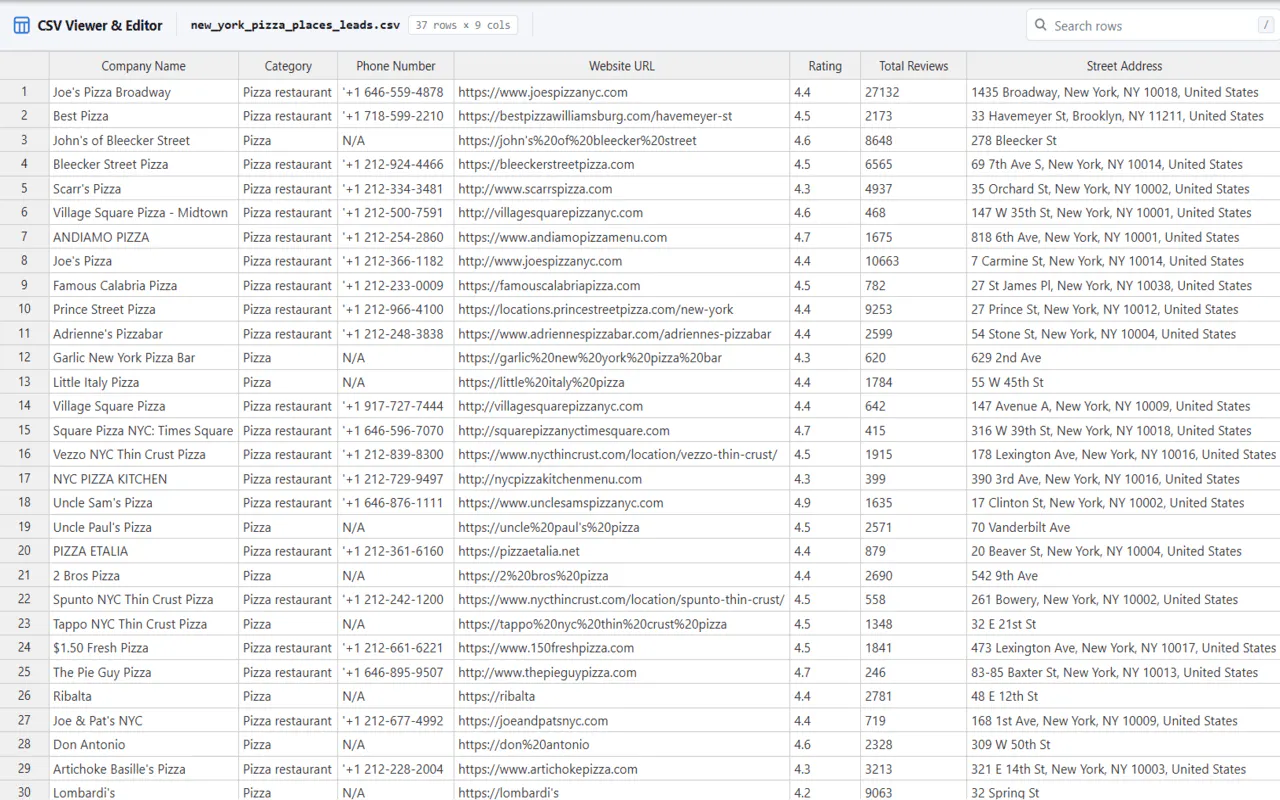Select the https://www.artichokepizza.com URL cell
Image resolution: width=1280 pixels, height=800 pixels.
coord(621,769)
